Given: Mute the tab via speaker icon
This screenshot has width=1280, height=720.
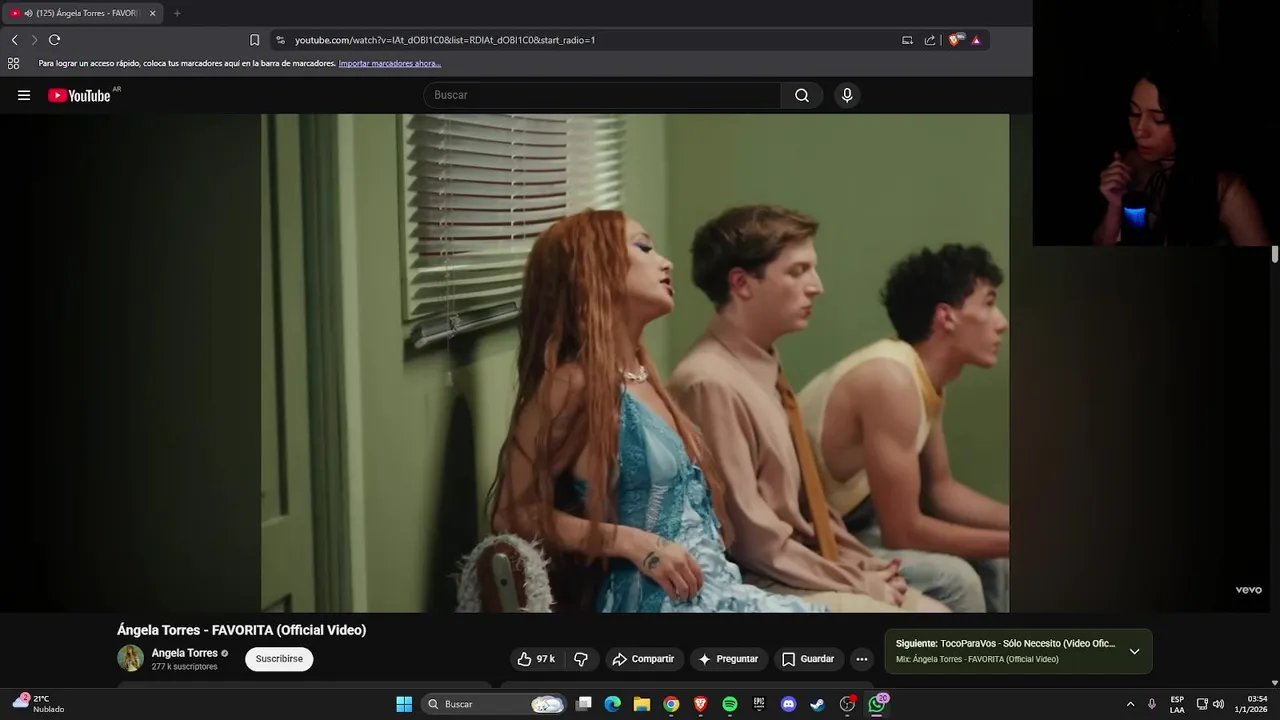Looking at the screenshot, I should pos(28,13).
